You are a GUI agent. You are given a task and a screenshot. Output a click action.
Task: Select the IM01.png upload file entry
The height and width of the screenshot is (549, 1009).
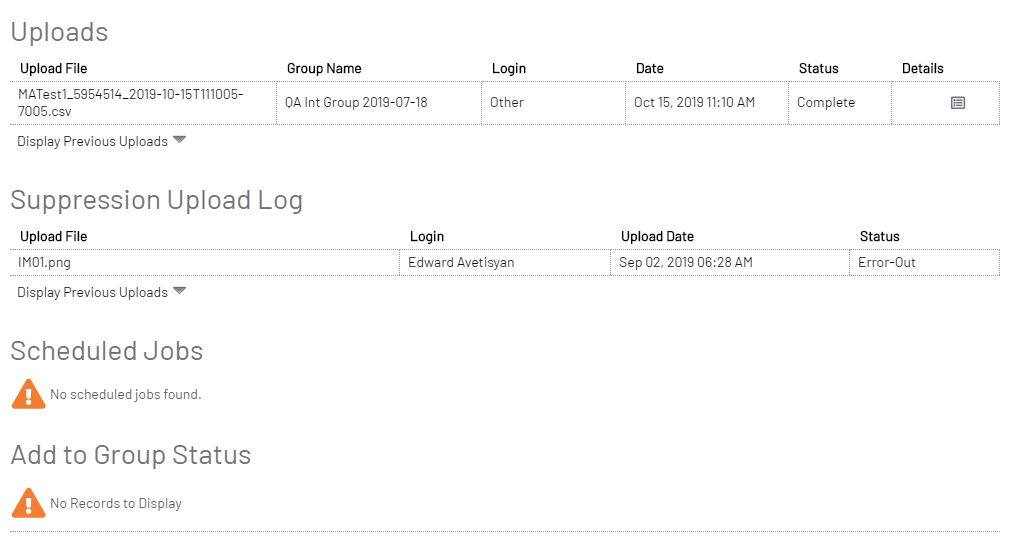[45, 262]
